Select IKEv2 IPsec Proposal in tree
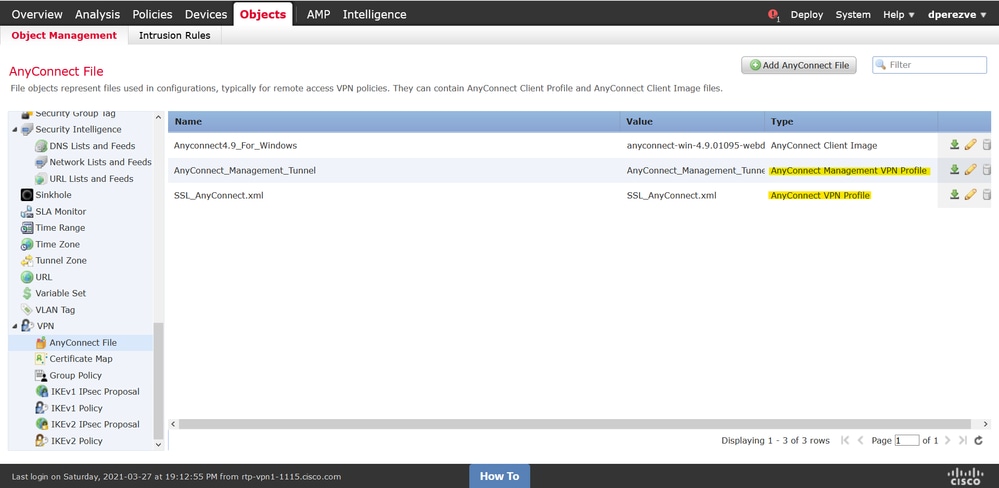 tap(95, 424)
